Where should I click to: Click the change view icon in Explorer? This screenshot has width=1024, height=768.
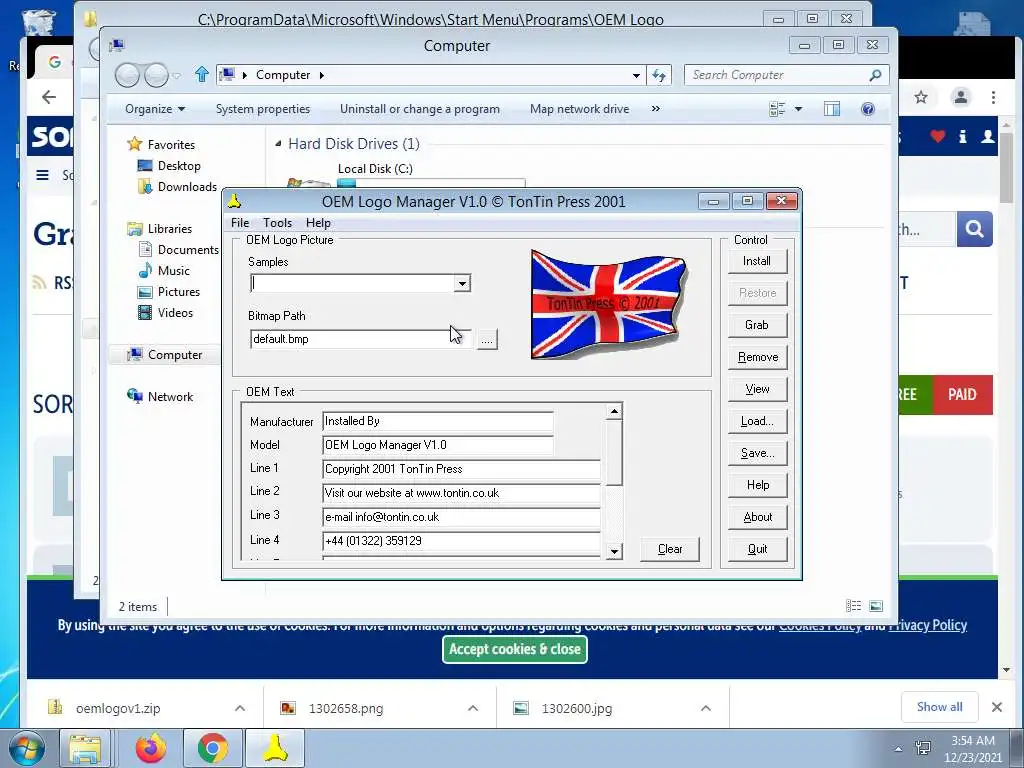coord(777,109)
